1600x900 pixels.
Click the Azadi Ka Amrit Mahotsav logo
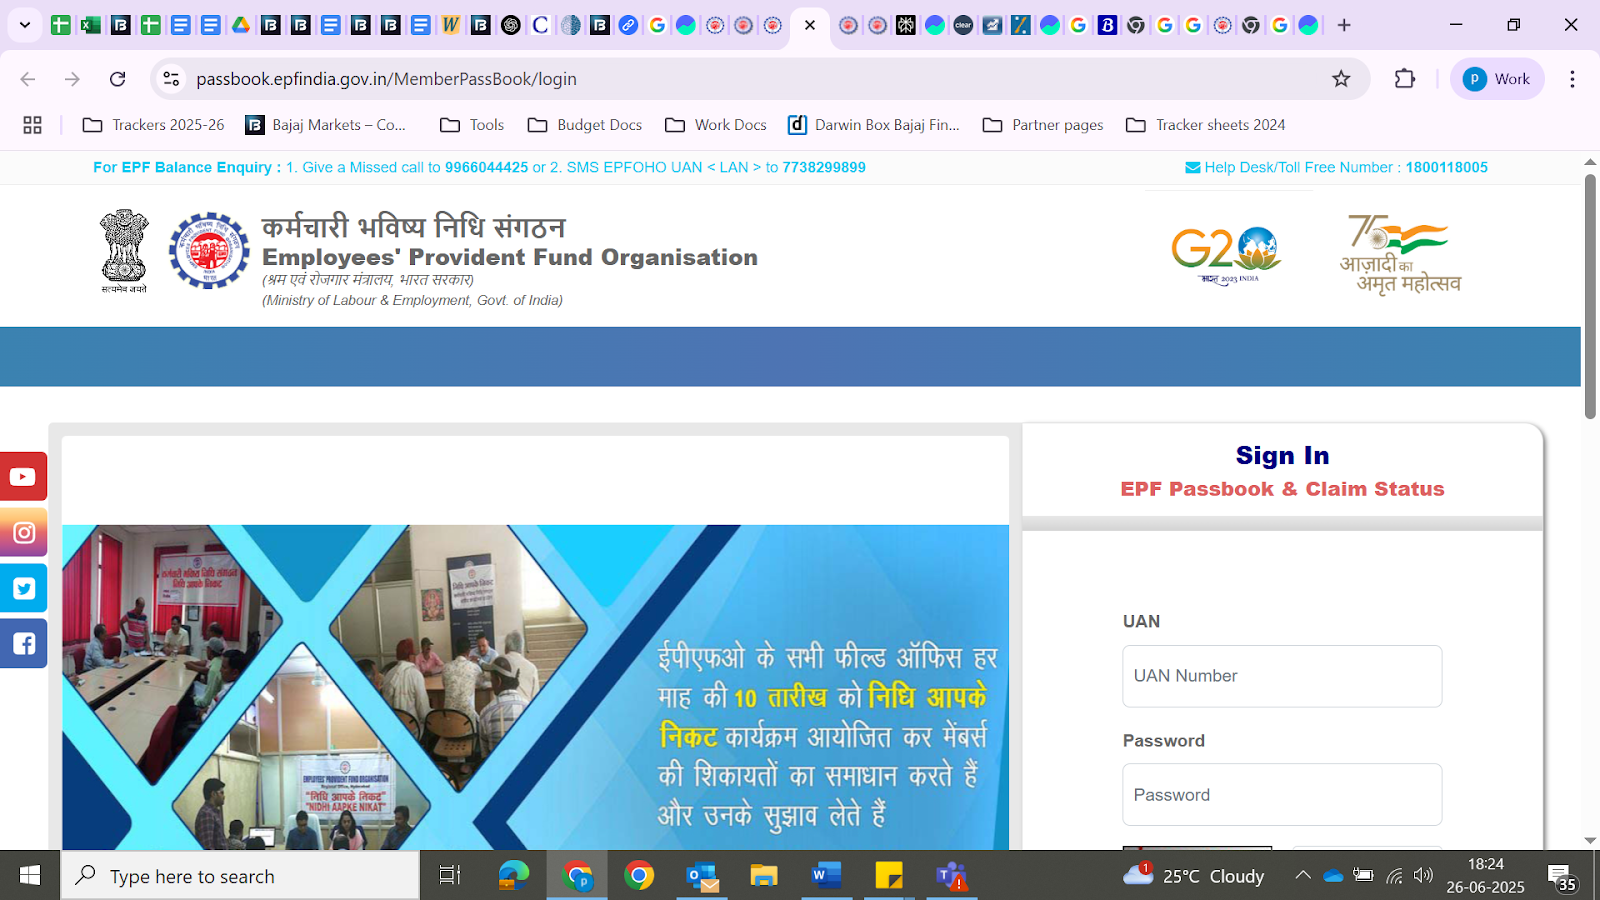tap(1400, 254)
